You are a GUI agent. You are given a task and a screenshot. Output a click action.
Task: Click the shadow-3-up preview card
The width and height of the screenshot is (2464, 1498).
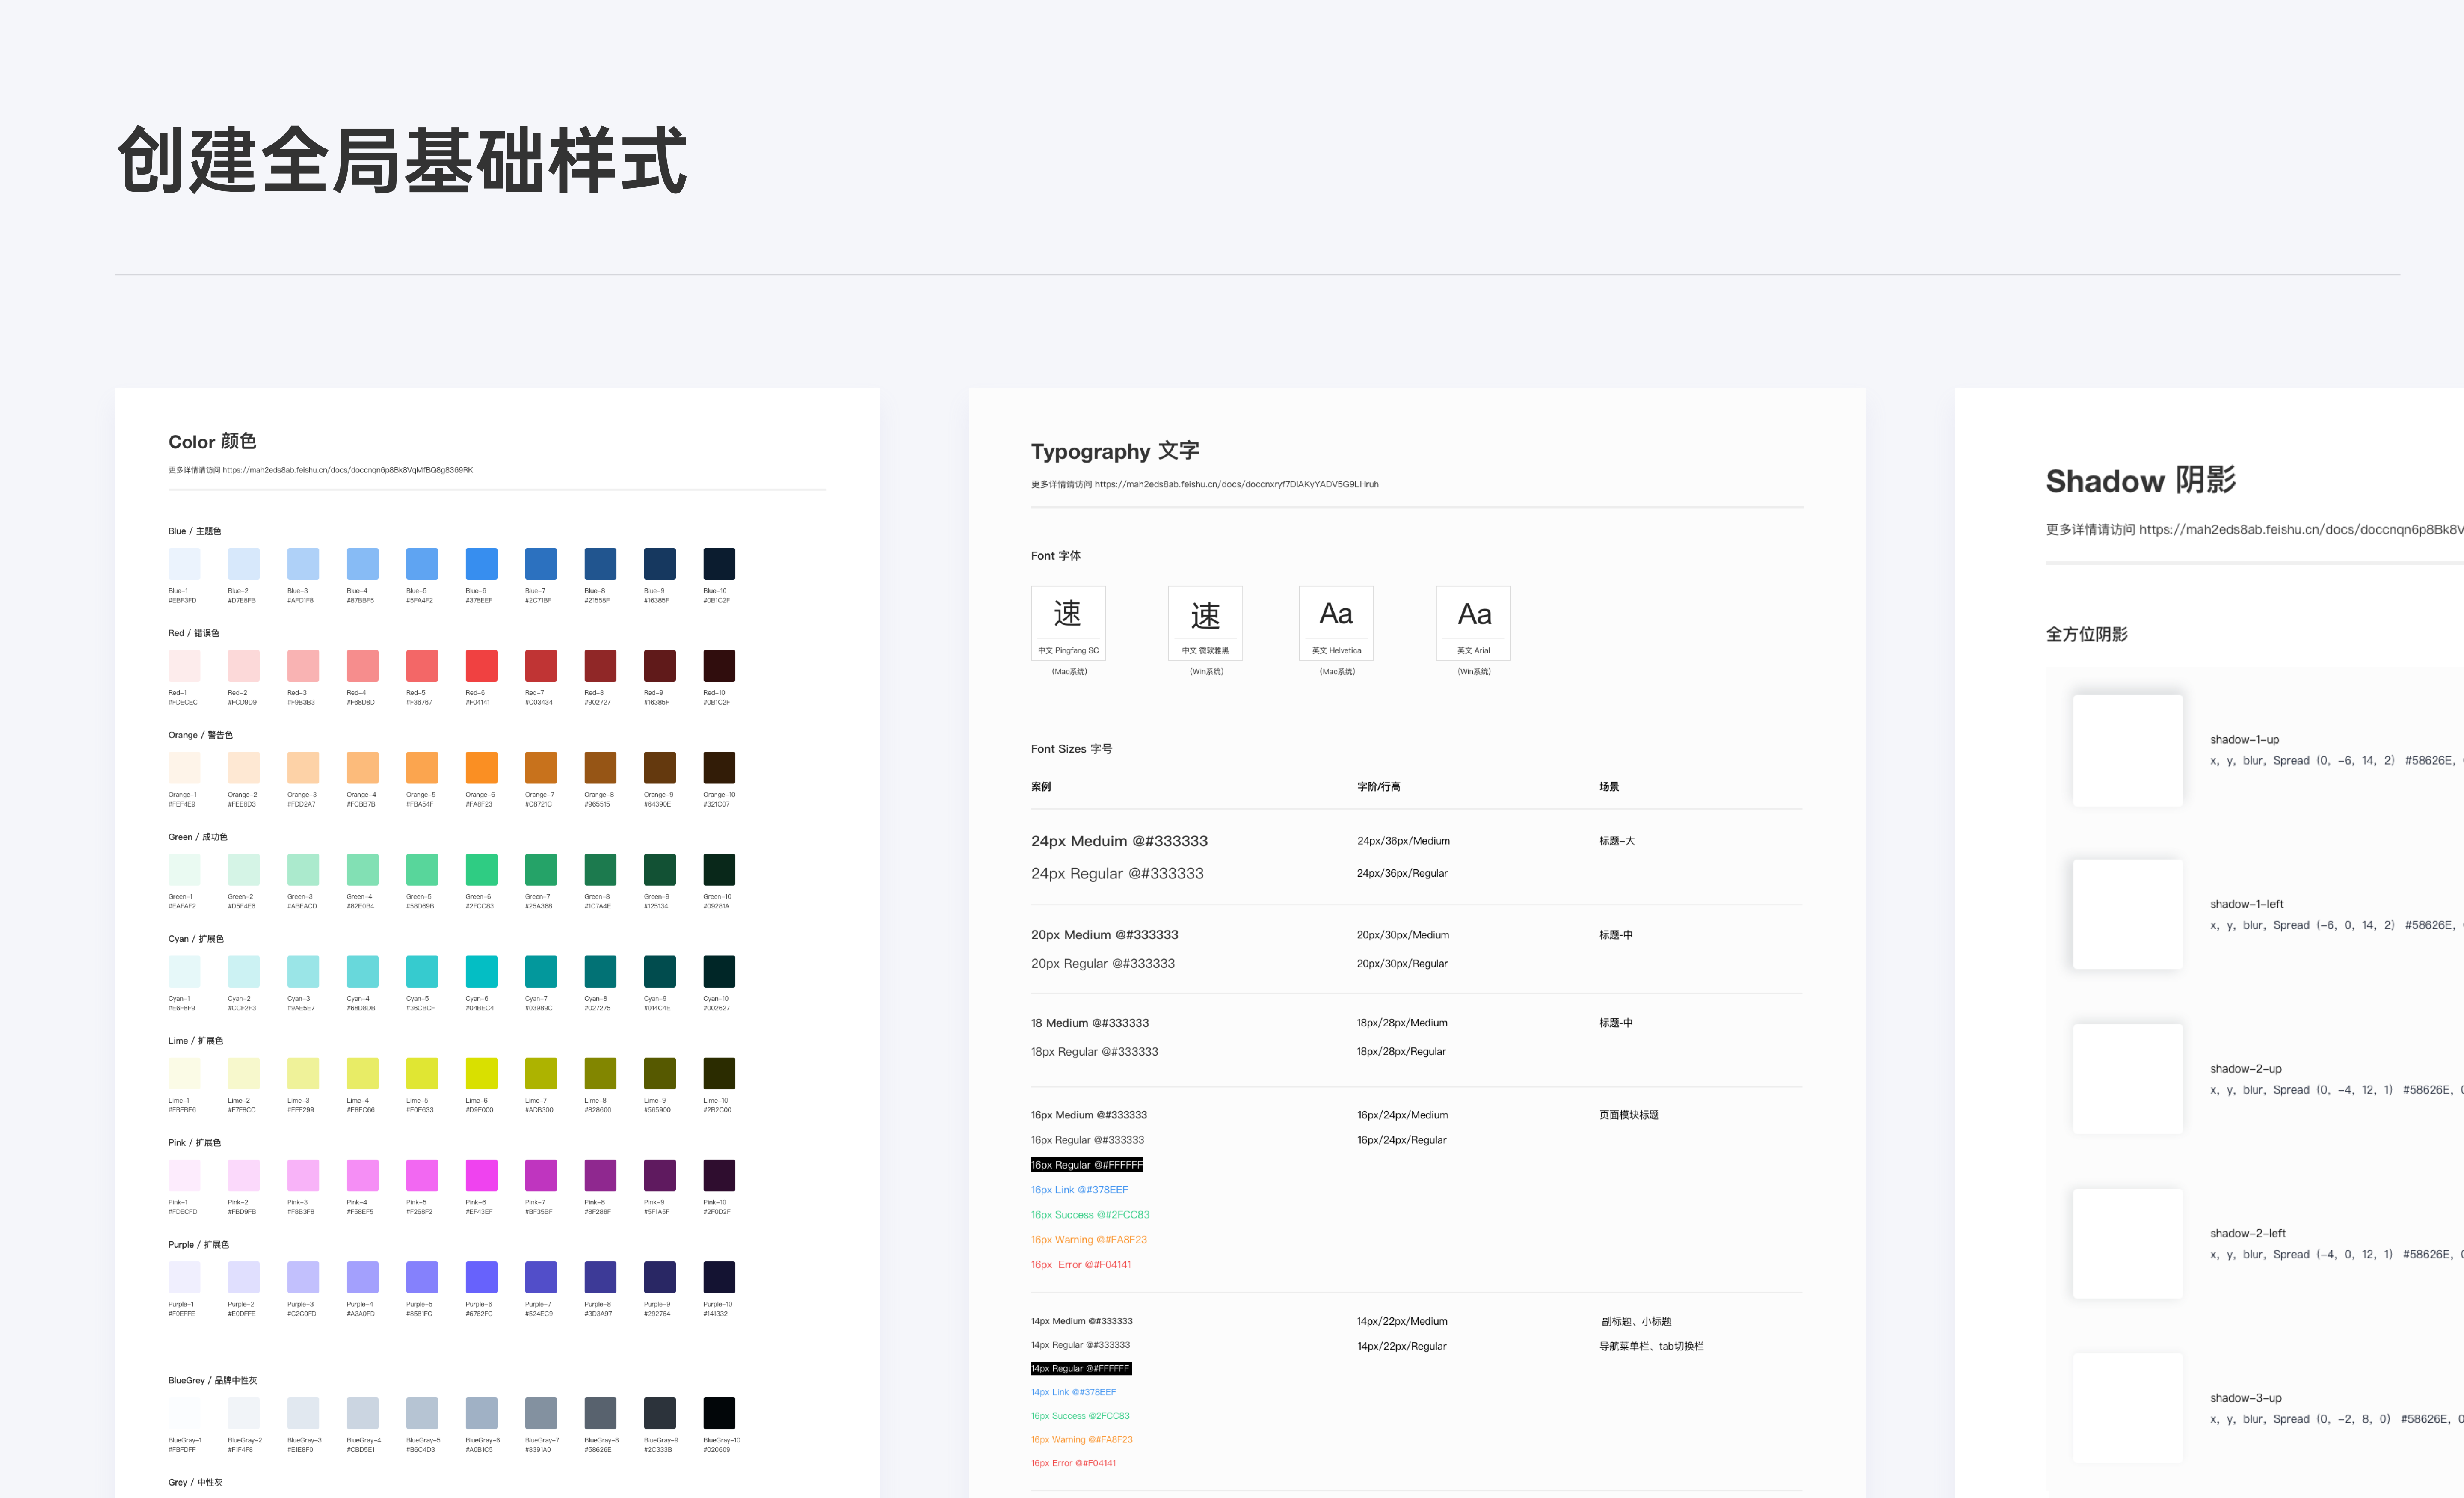pyautogui.click(x=2128, y=1408)
